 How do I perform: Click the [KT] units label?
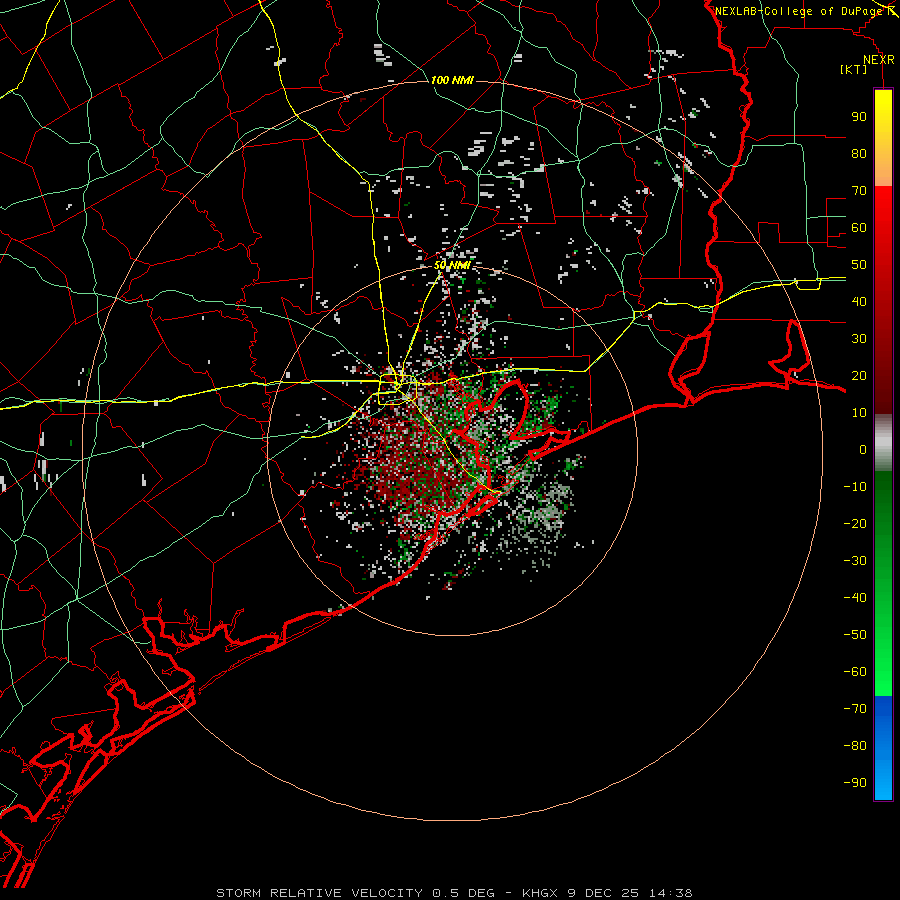pos(854,69)
